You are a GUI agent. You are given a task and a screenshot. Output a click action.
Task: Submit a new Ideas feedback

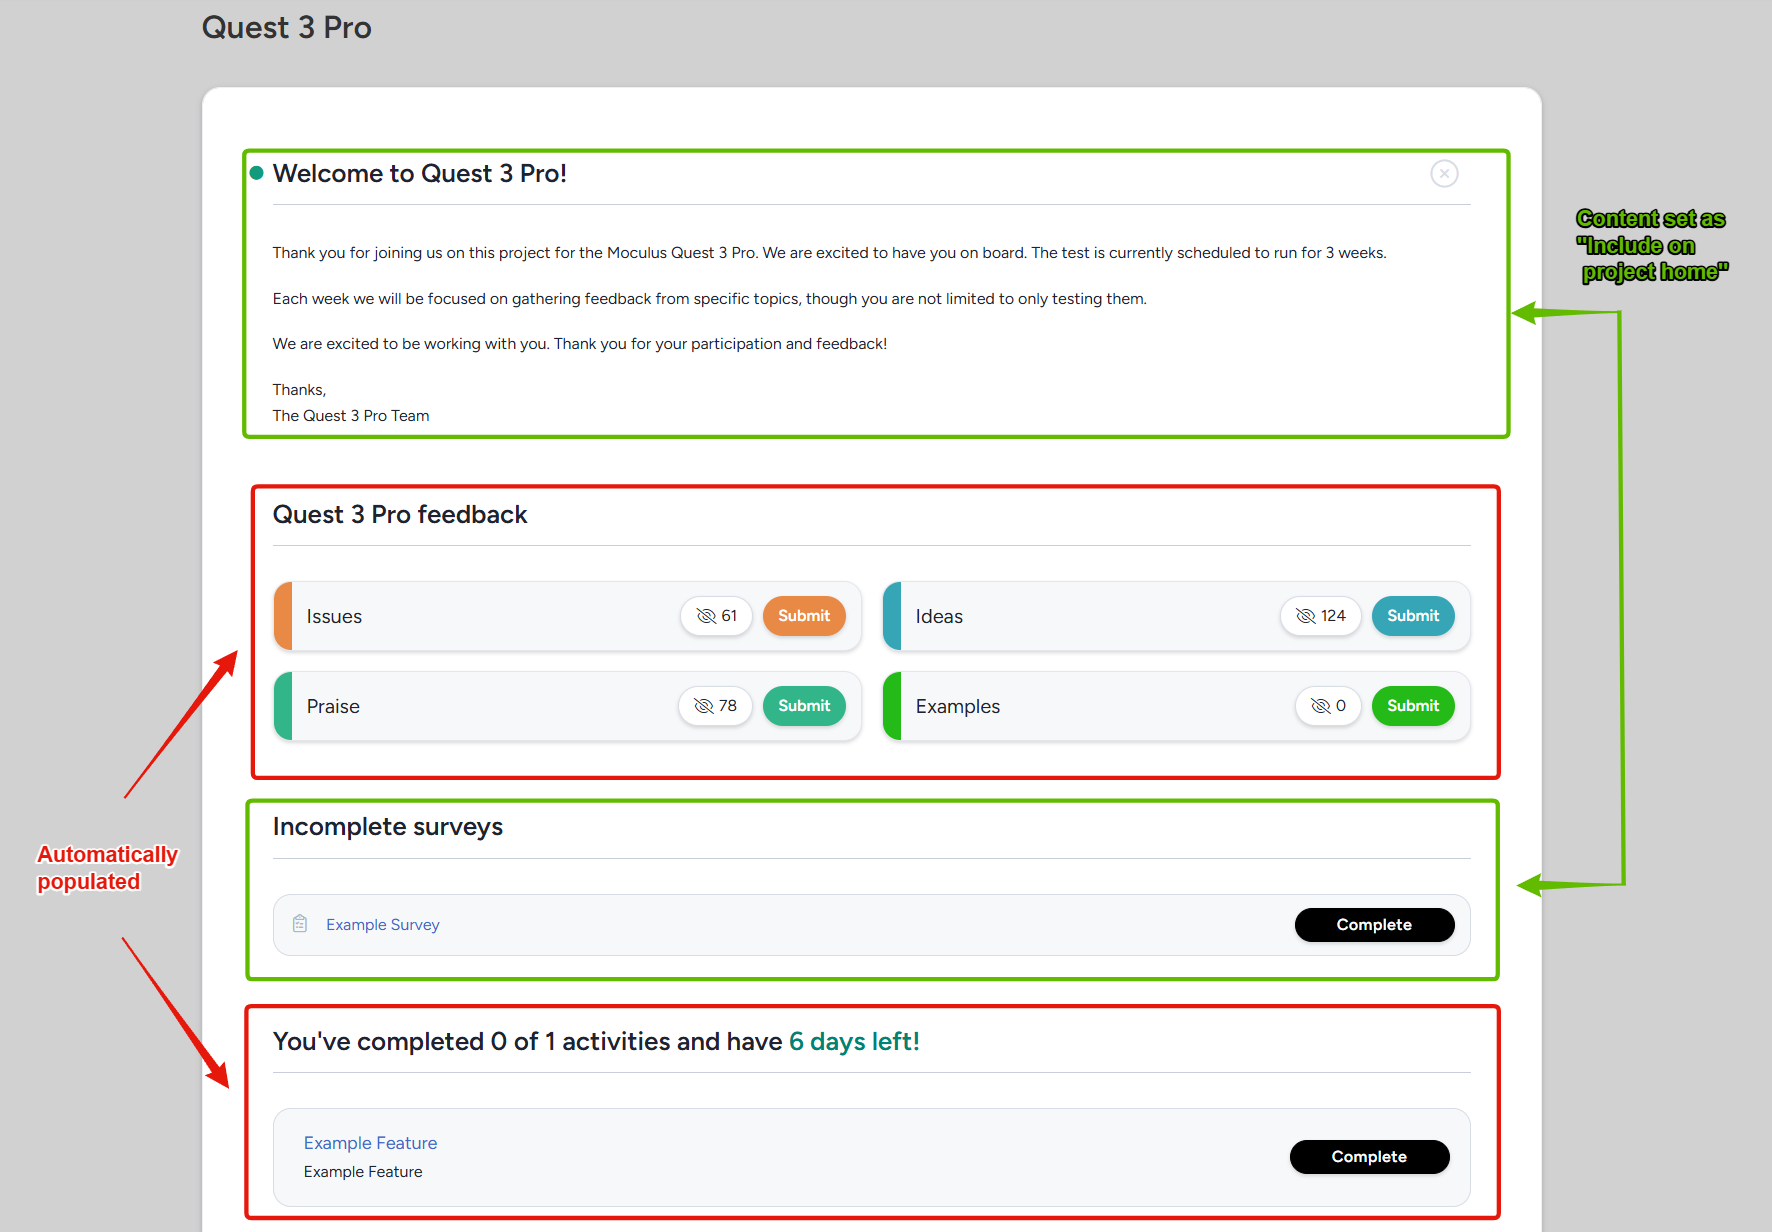tap(1413, 616)
